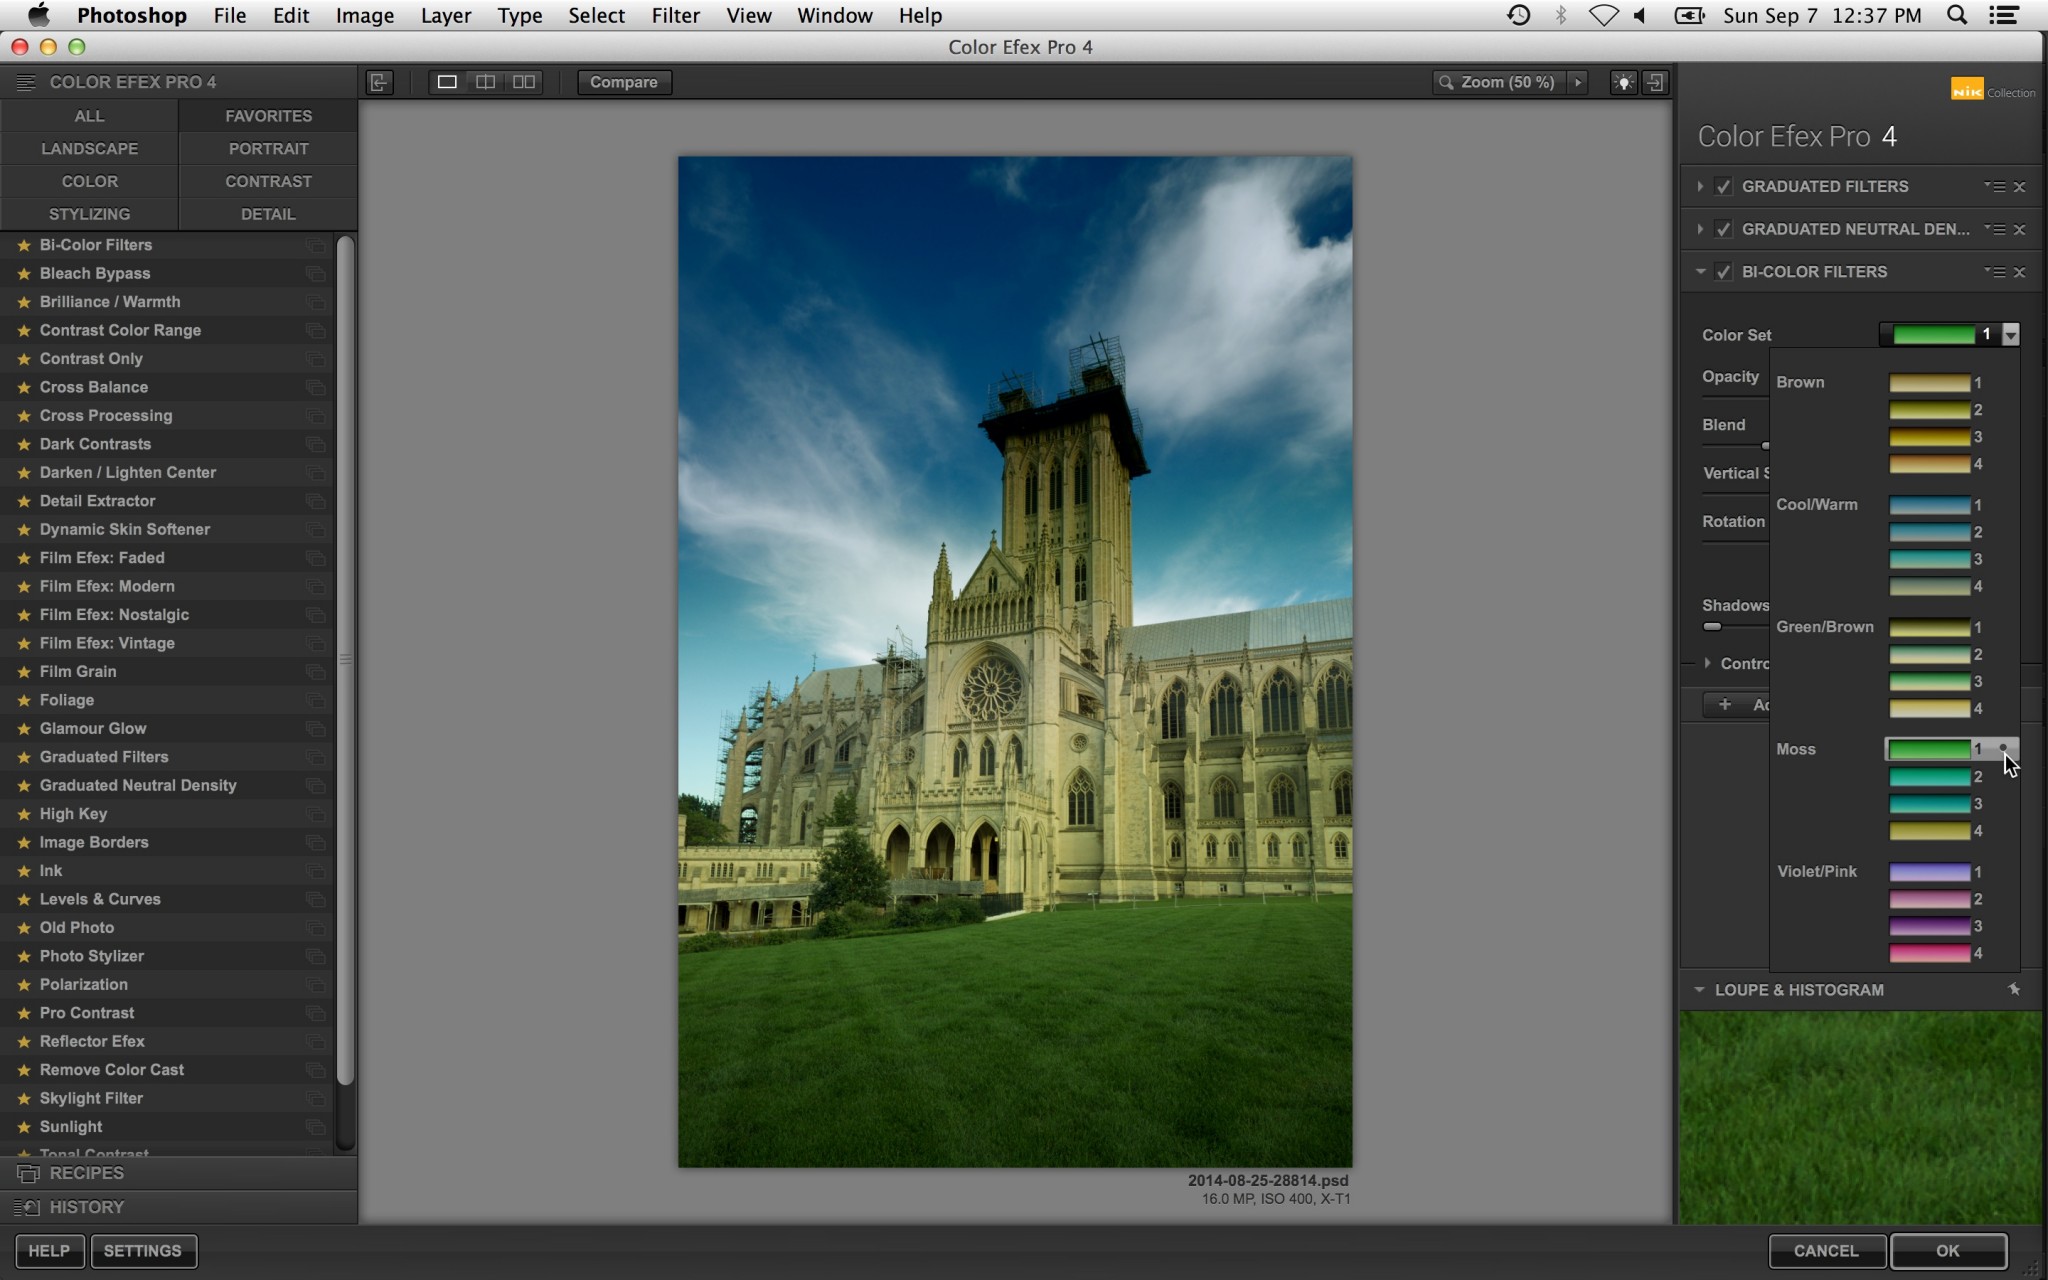Viewport: 2048px width, 1280px height.
Task: Show the ALL filters category
Action: pos(89,116)
